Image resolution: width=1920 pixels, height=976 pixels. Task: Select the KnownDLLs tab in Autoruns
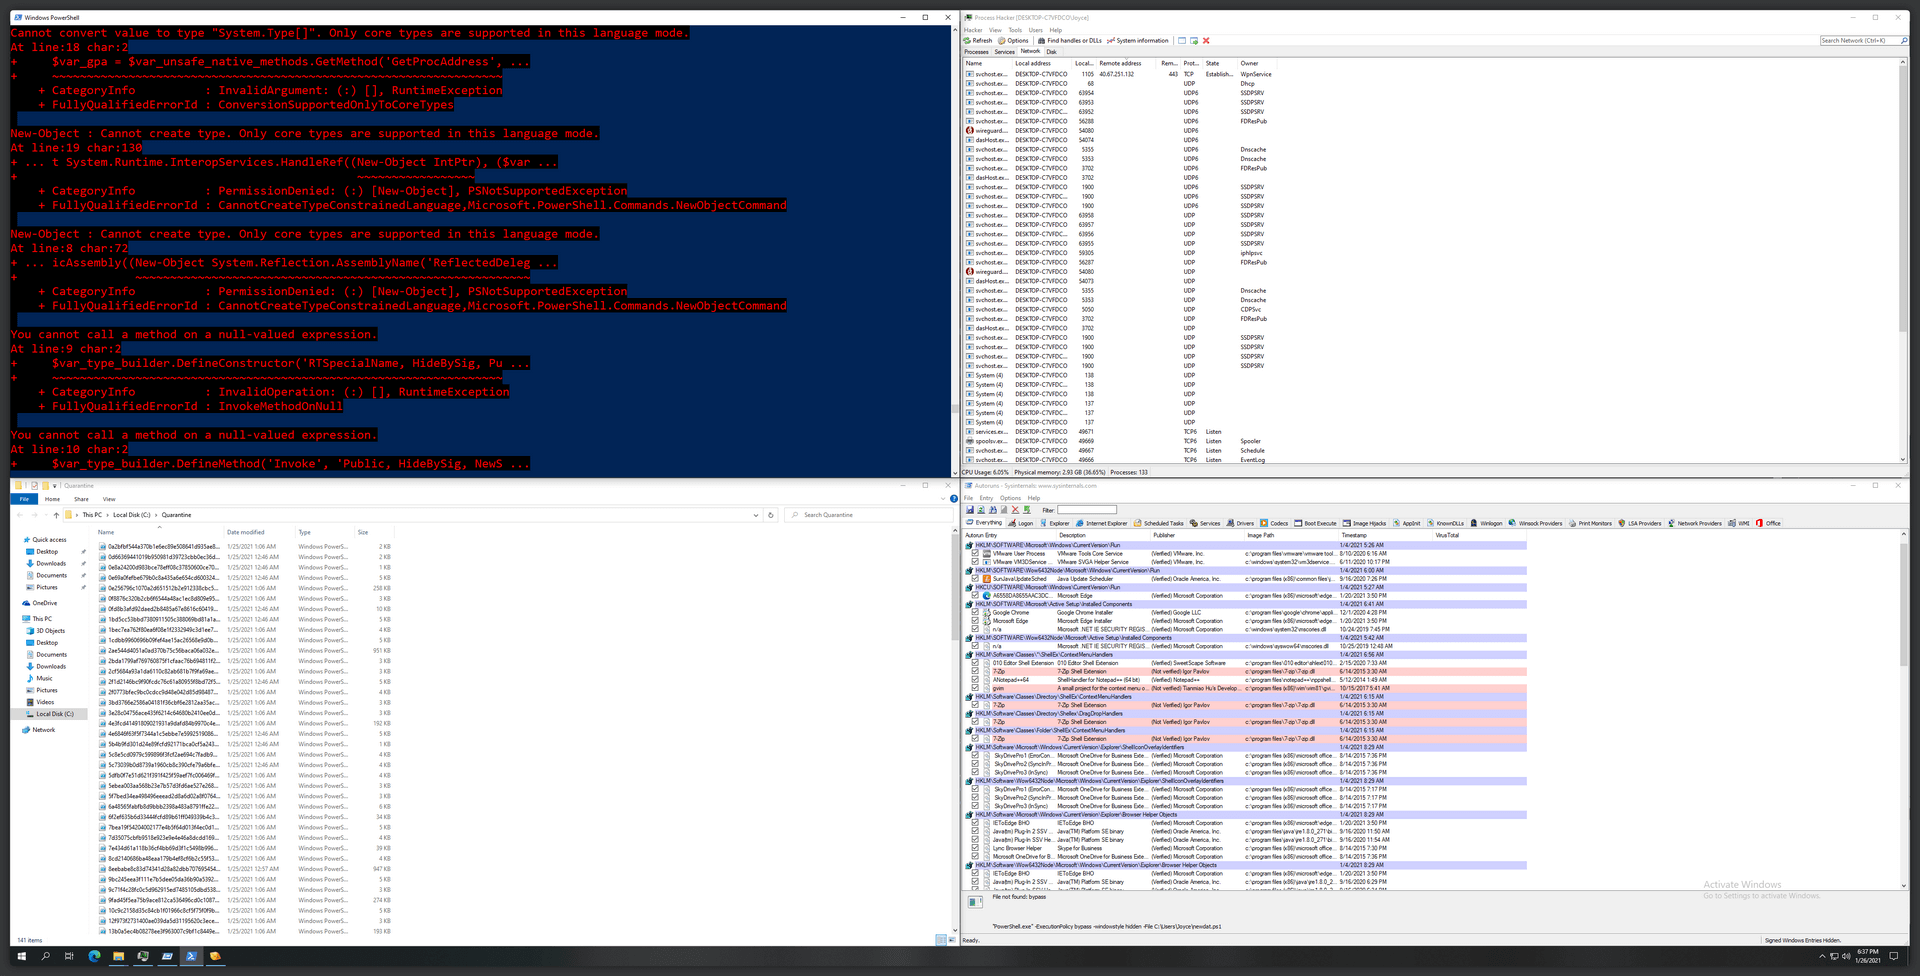pyautogui.click(x=1444, y=523)
